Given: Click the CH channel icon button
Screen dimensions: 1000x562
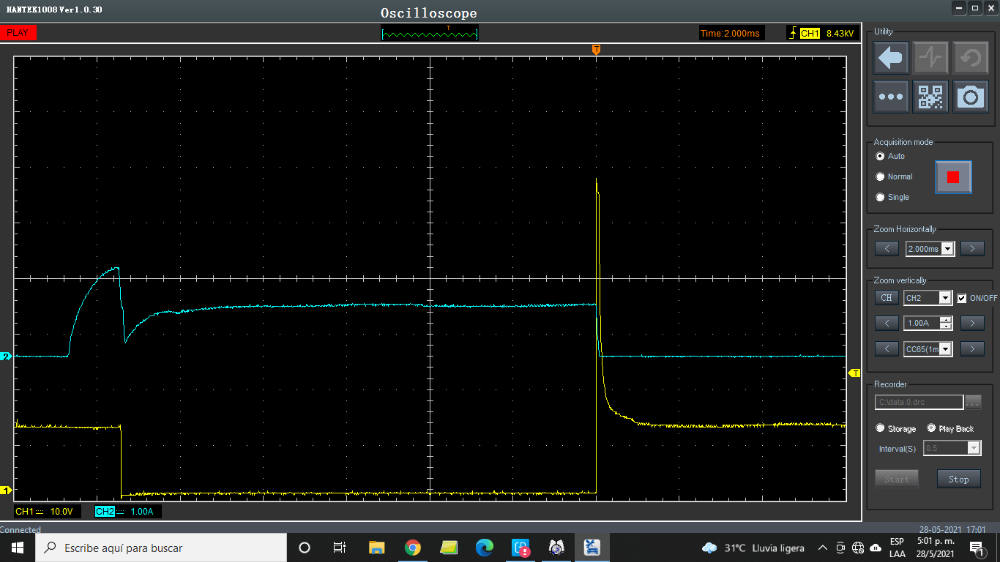Looking at the screenshot, I should [x=885, y=298].
